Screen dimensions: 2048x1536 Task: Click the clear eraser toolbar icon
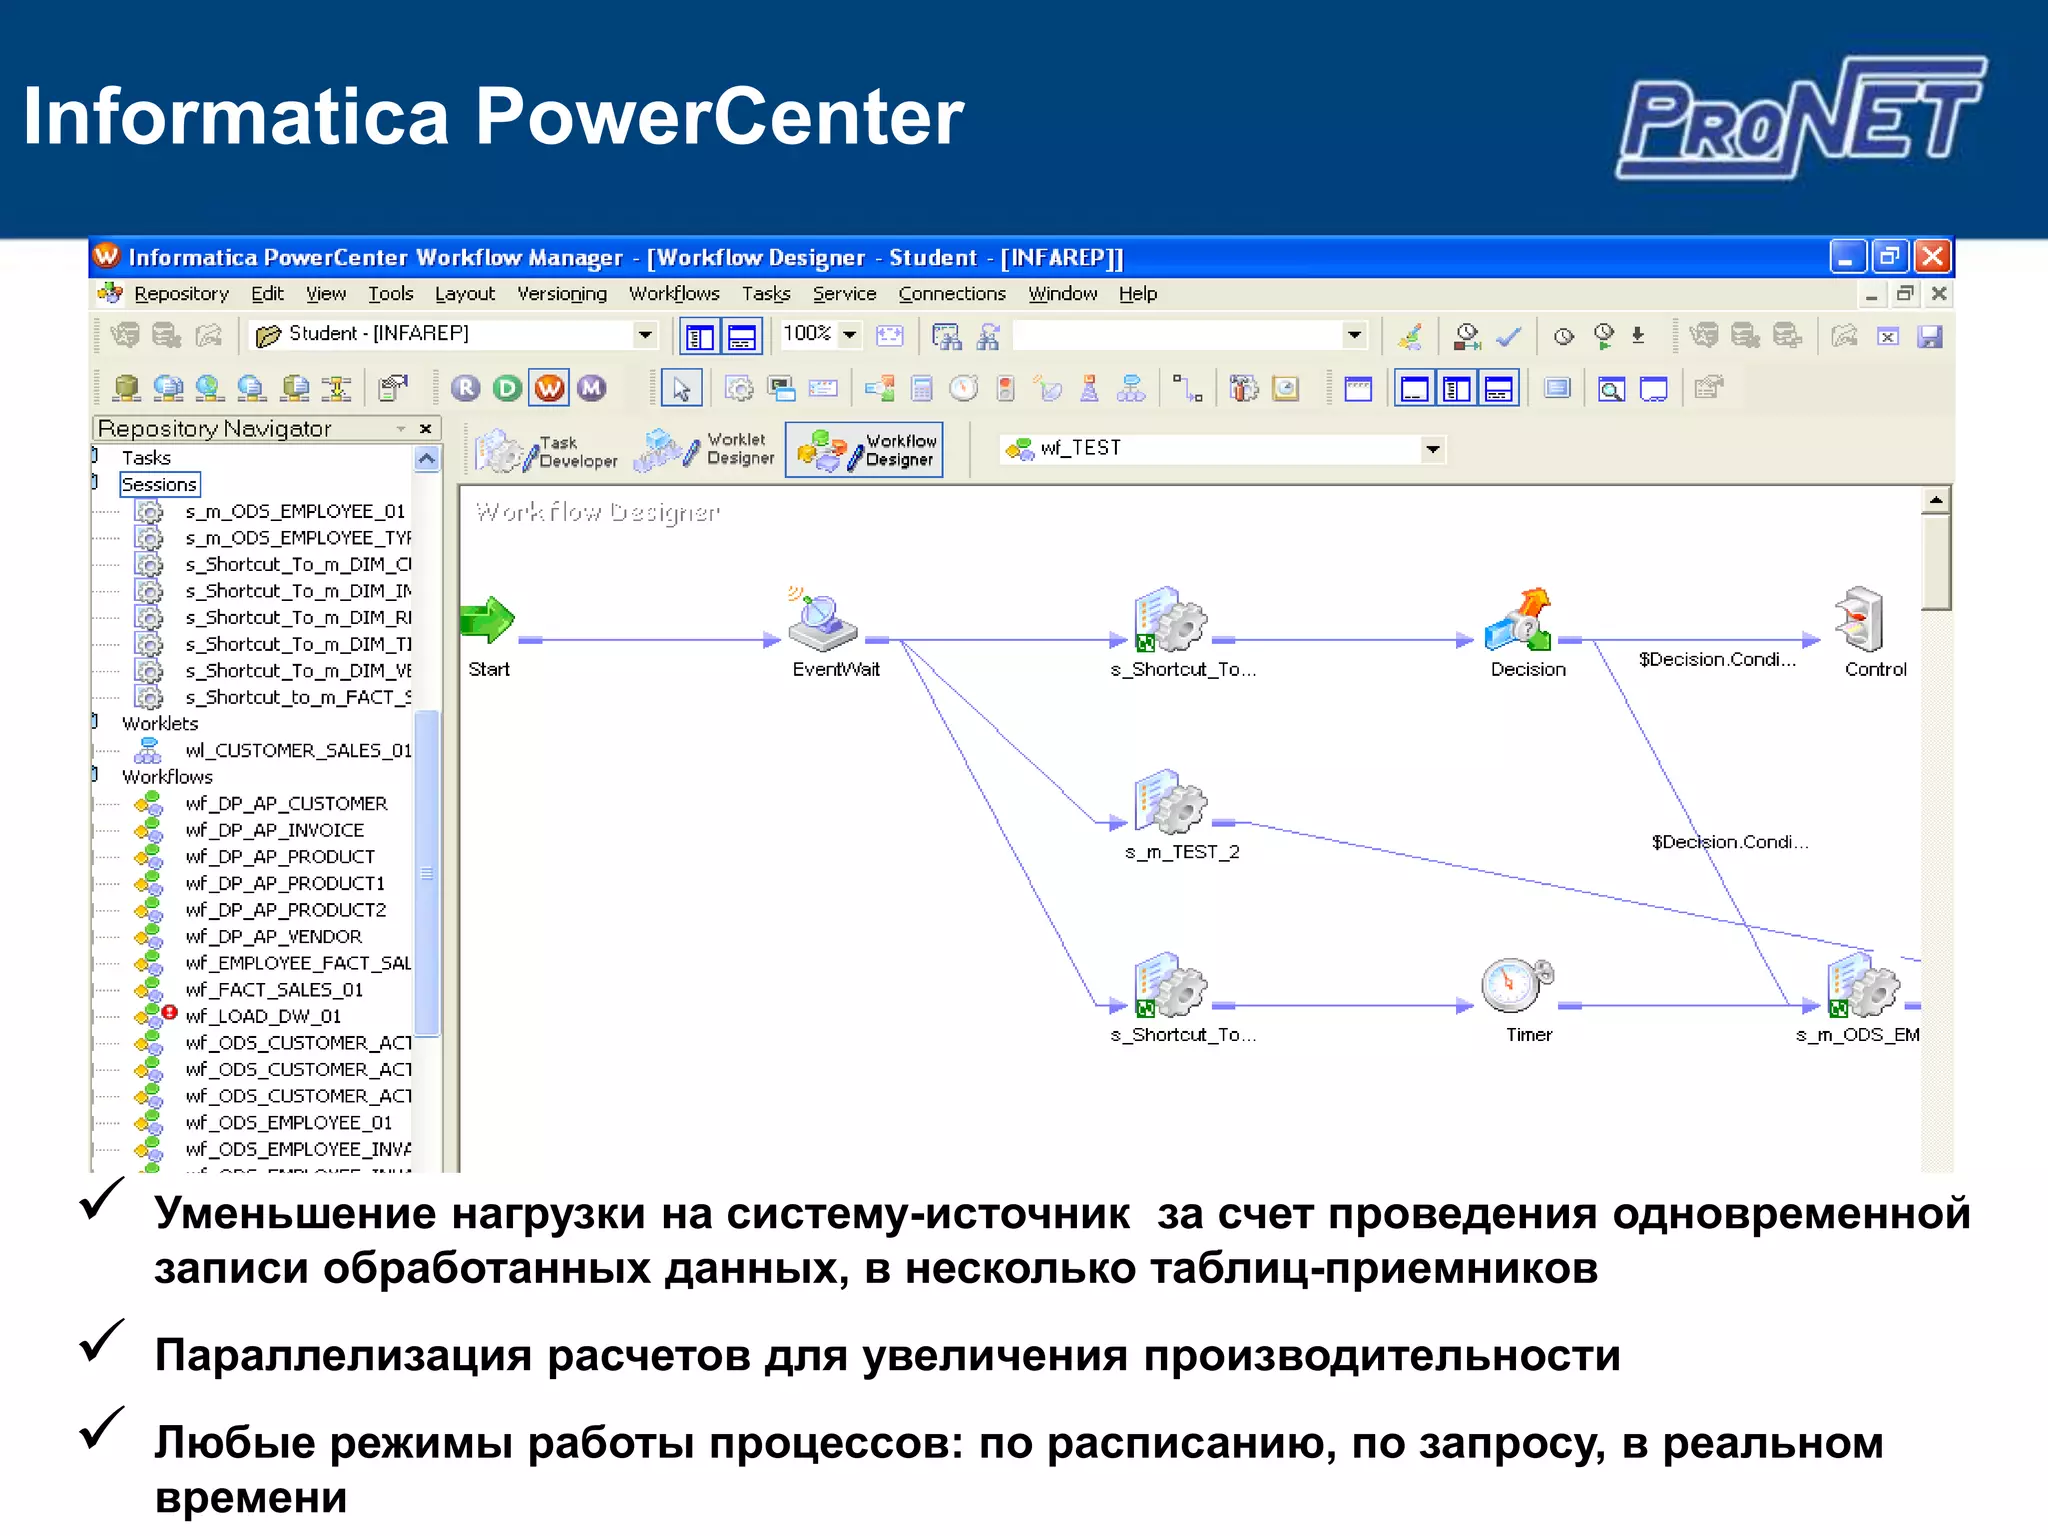coord(1410,336)
